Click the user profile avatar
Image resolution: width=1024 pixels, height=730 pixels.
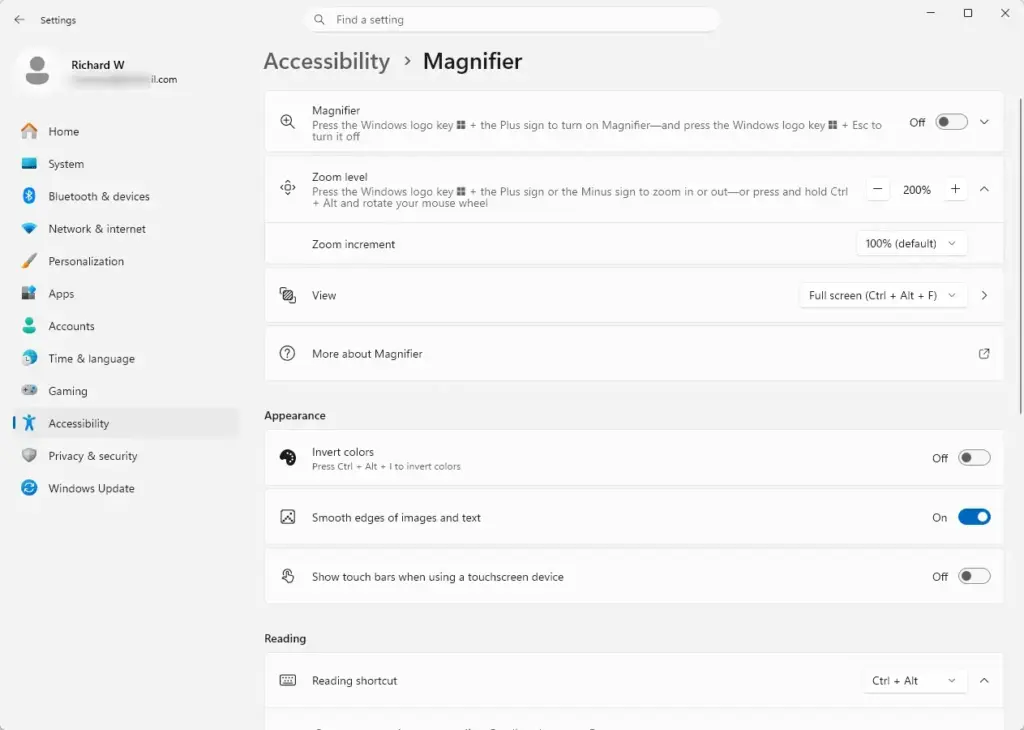[37, 71]
